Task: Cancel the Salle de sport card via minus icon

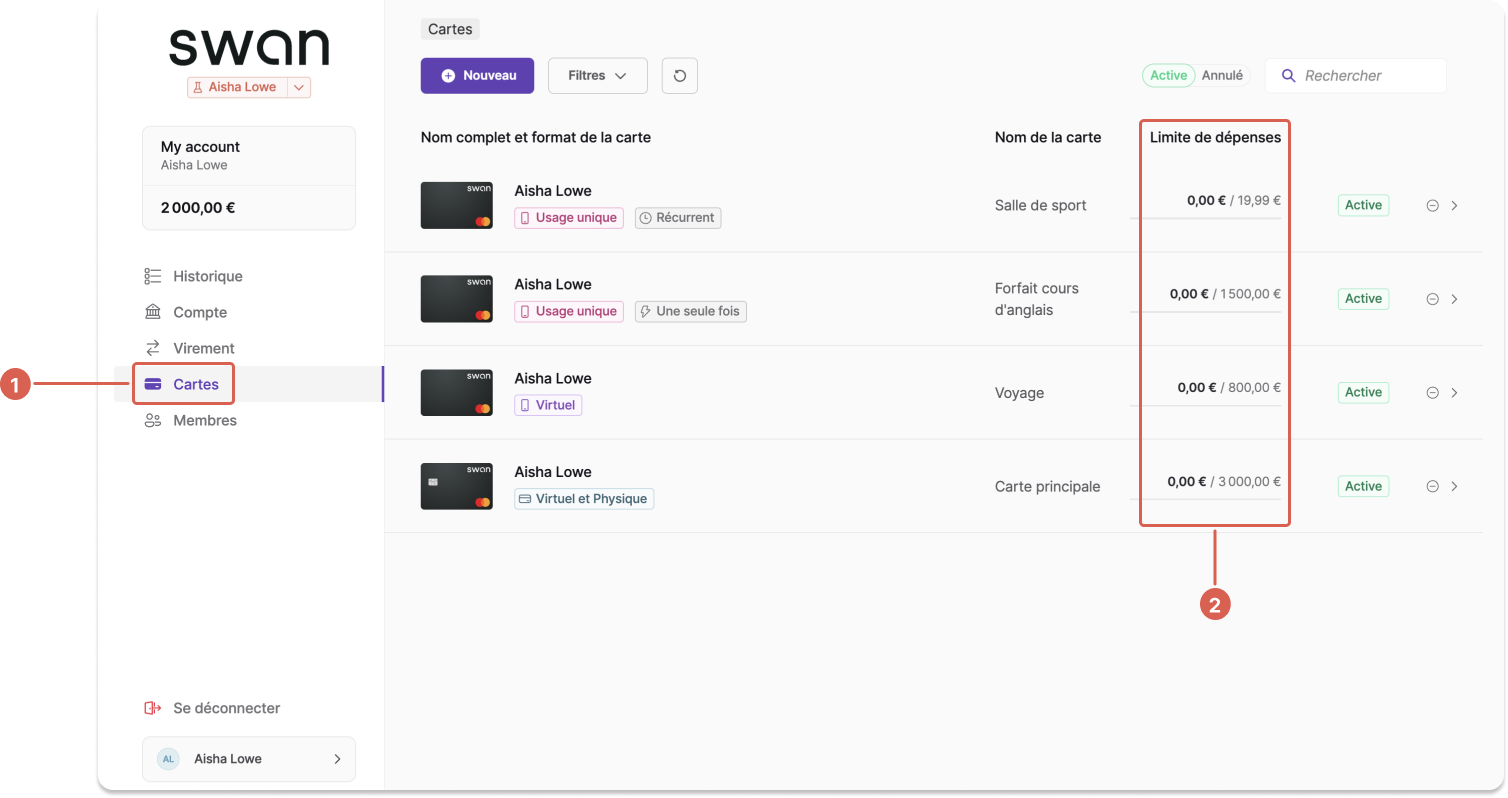Action: pos(1432,205)
